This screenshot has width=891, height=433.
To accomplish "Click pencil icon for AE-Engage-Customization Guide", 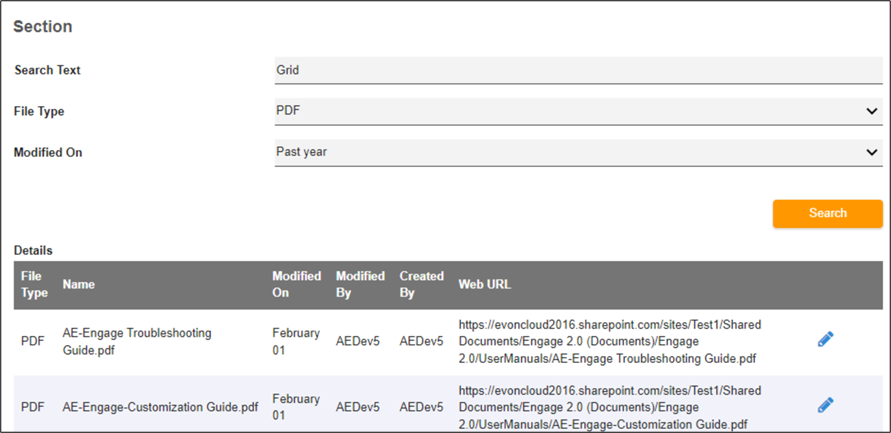I will click(825, 405).
